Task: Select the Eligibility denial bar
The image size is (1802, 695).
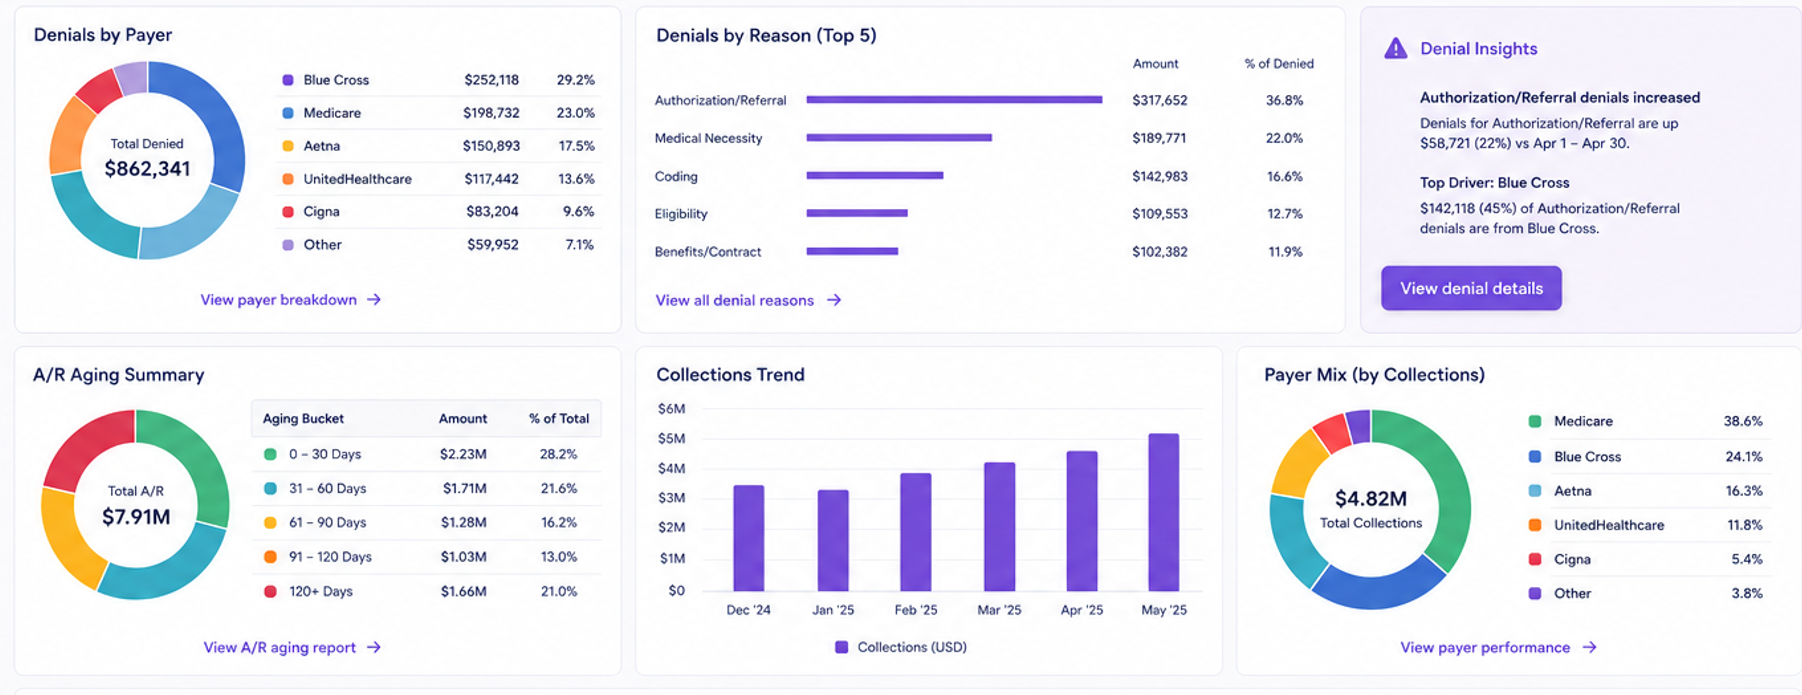Action: [x=857, y=213]
